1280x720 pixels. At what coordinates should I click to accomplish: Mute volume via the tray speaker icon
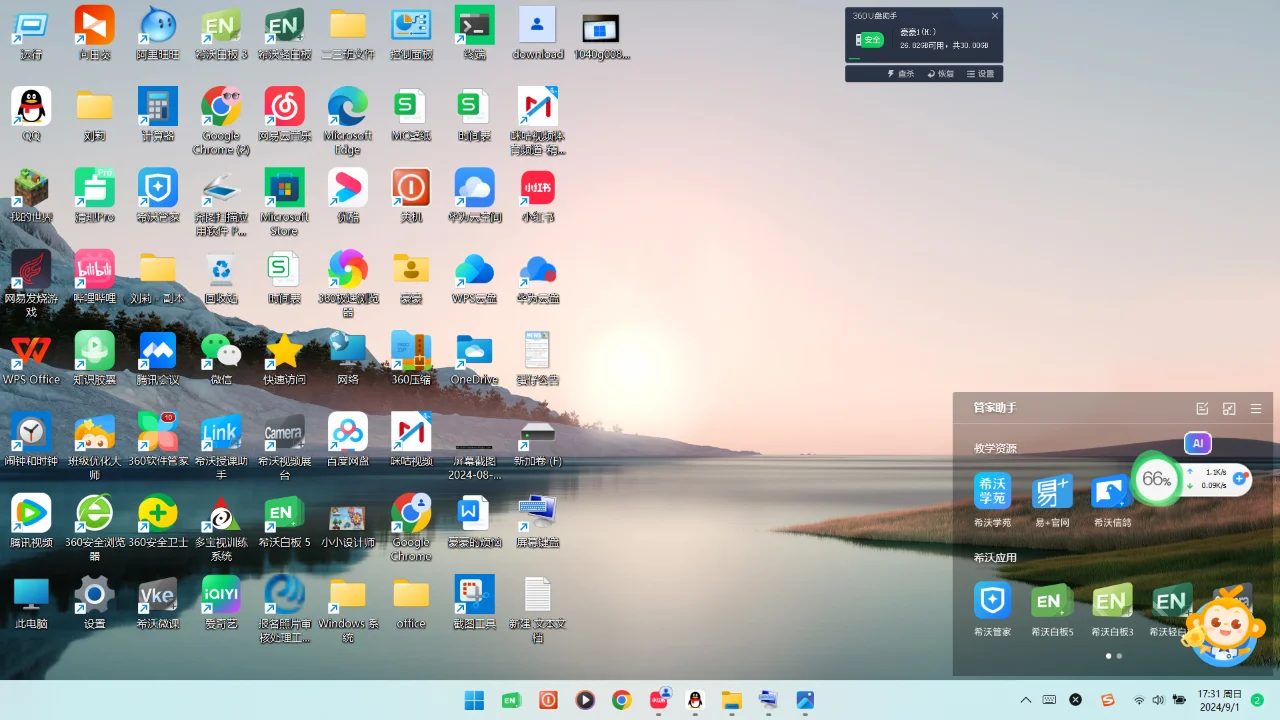tap(1158, 699)
